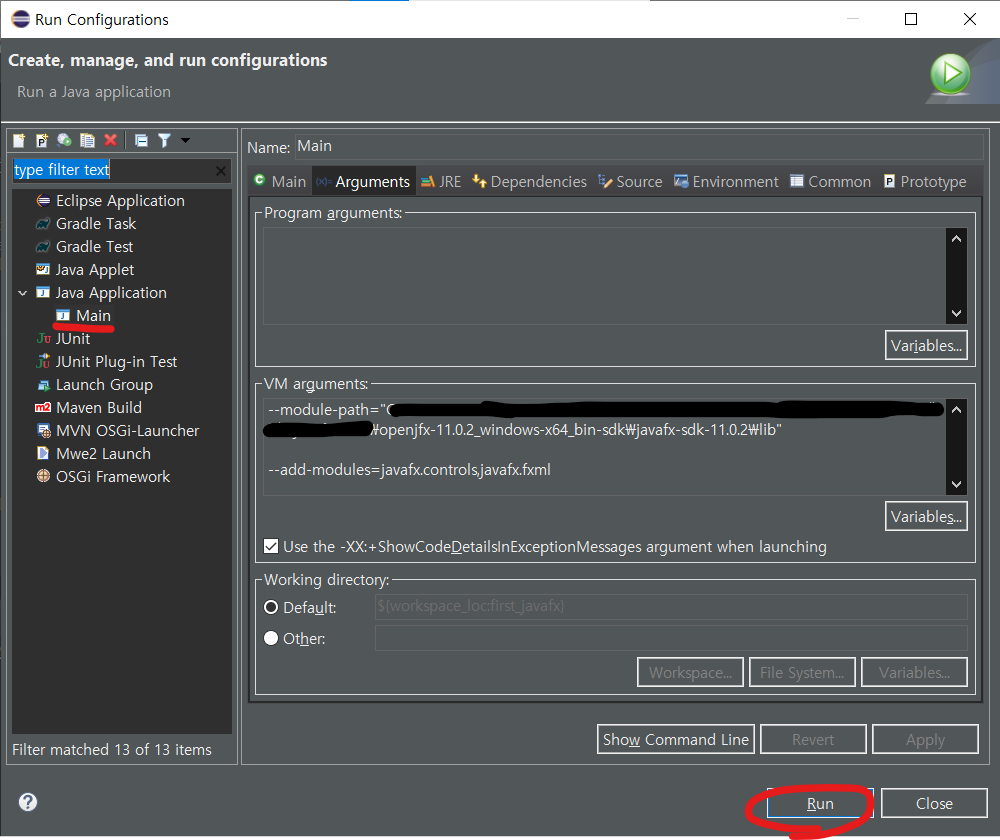Select Gradle Task configuration type
Image resolution: width=1000 pixels, height=840 pixels.
pos(96,224)
